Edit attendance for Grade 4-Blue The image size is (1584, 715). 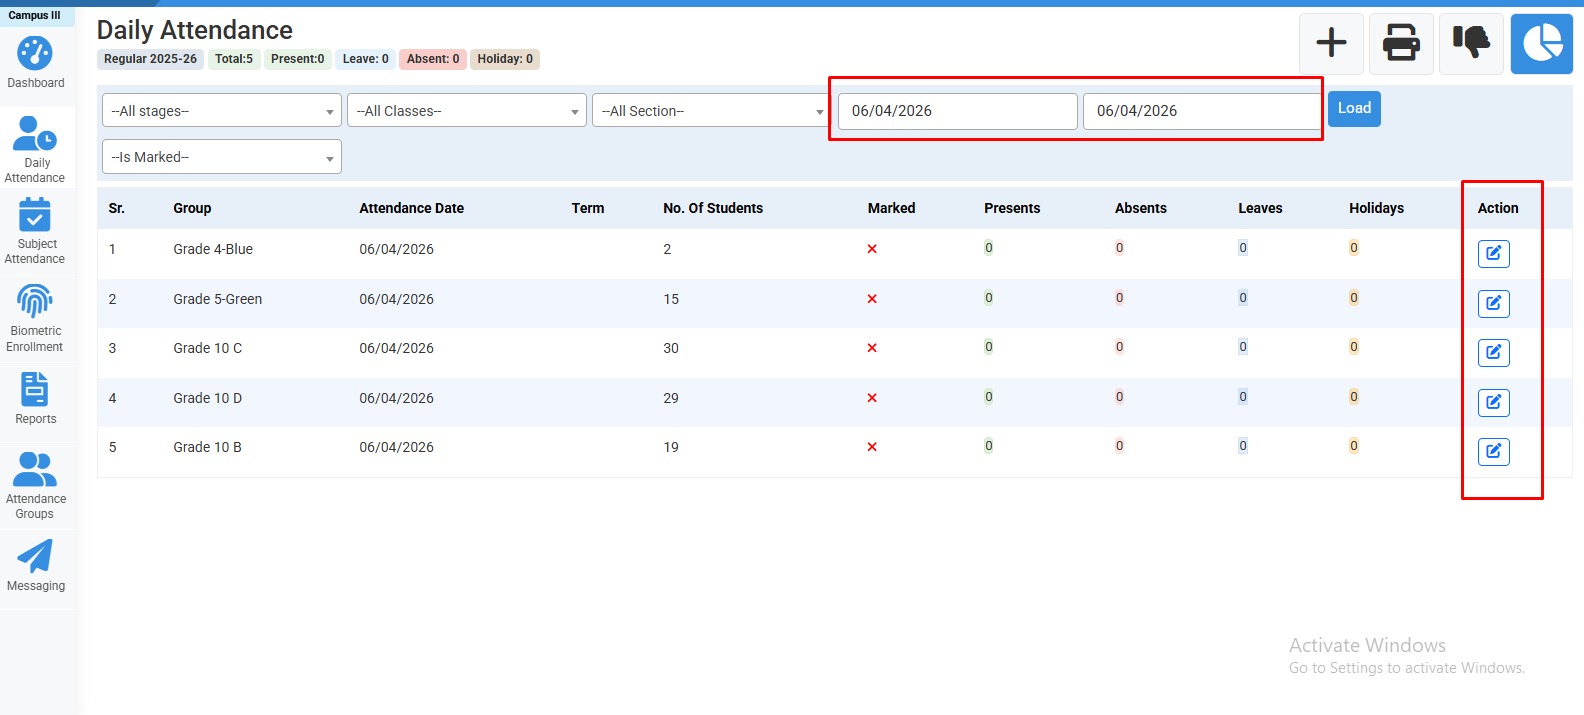1494,253
